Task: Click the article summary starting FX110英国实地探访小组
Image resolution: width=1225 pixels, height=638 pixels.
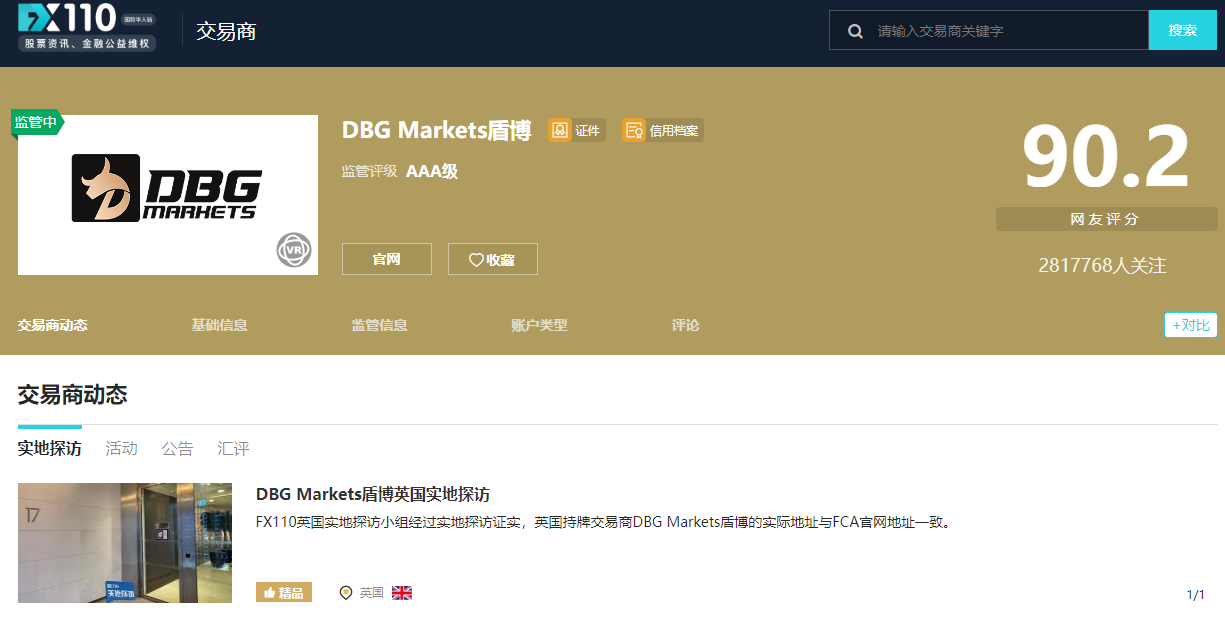Action: 603,522
